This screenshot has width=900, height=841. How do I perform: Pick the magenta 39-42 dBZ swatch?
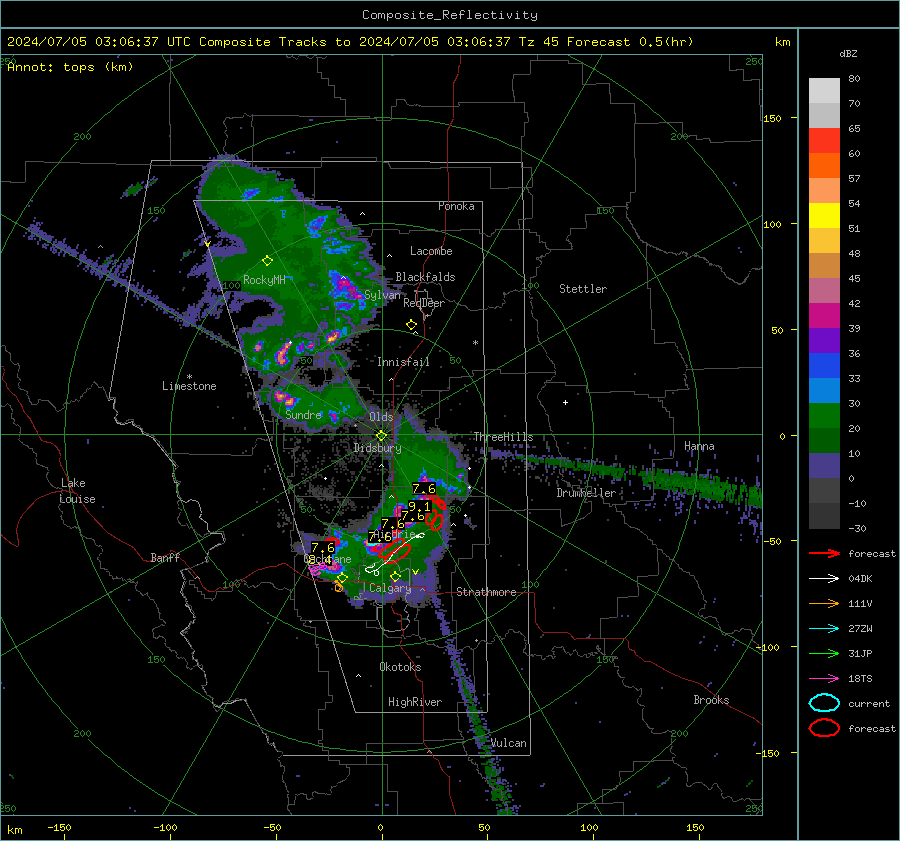pos(824,315)
